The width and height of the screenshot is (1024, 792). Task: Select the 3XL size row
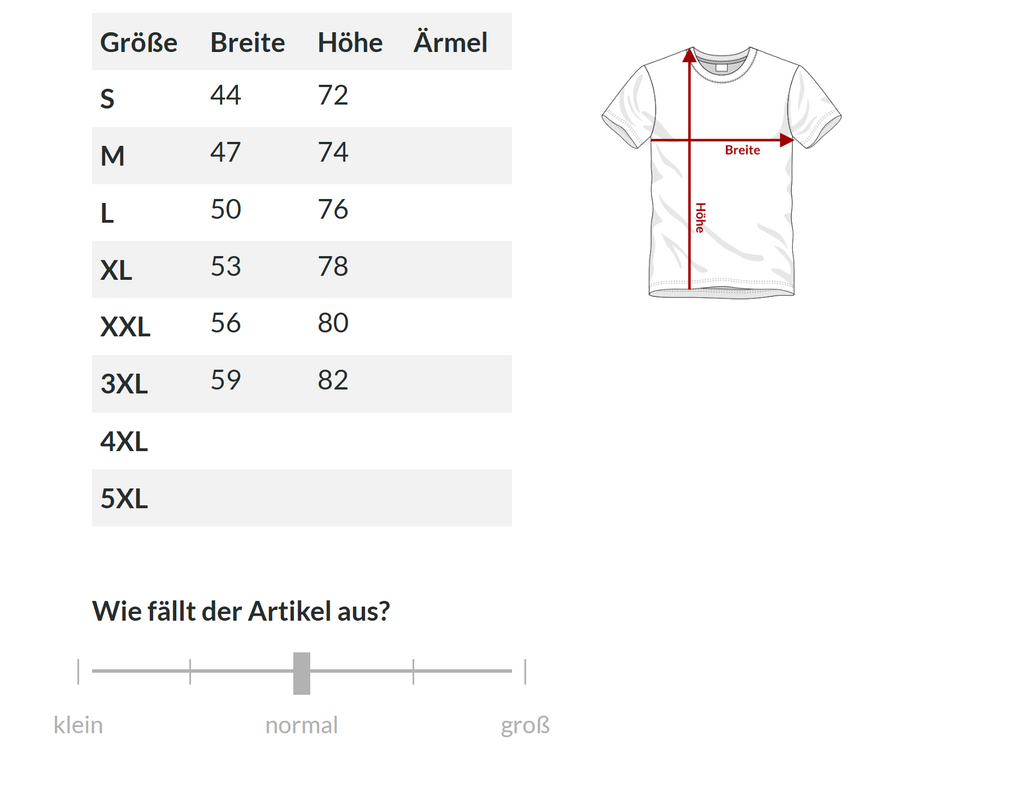click(x=302, y=384)
